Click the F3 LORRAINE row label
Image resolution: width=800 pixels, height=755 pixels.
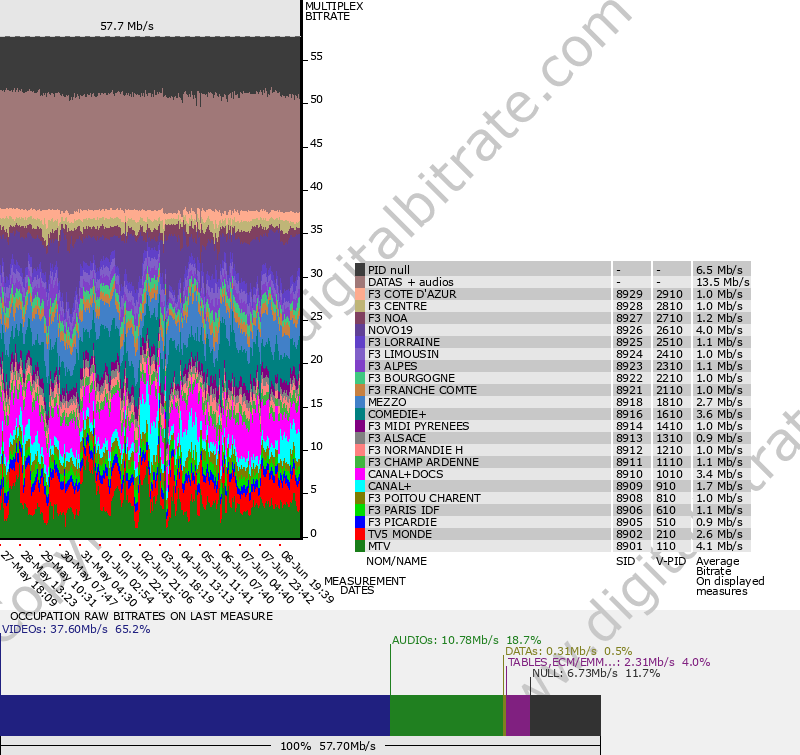click(x=404, y=342)
